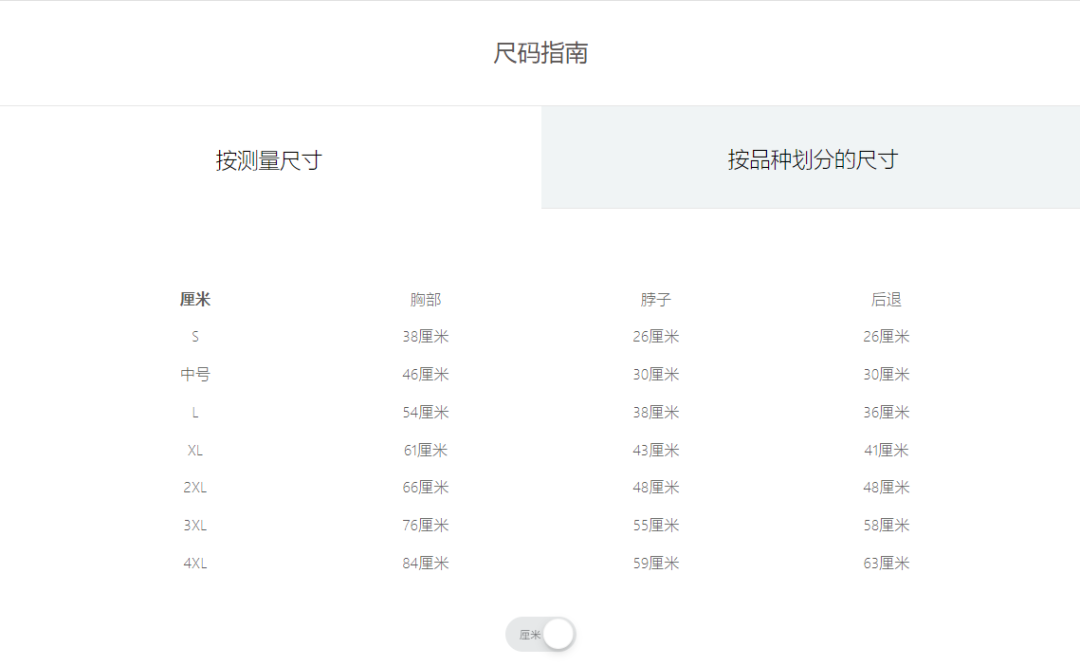Switch to the 按品种划分的尺寸 tab
Image resolution: width=1080 pixels, height=666 pixels.
810,158
